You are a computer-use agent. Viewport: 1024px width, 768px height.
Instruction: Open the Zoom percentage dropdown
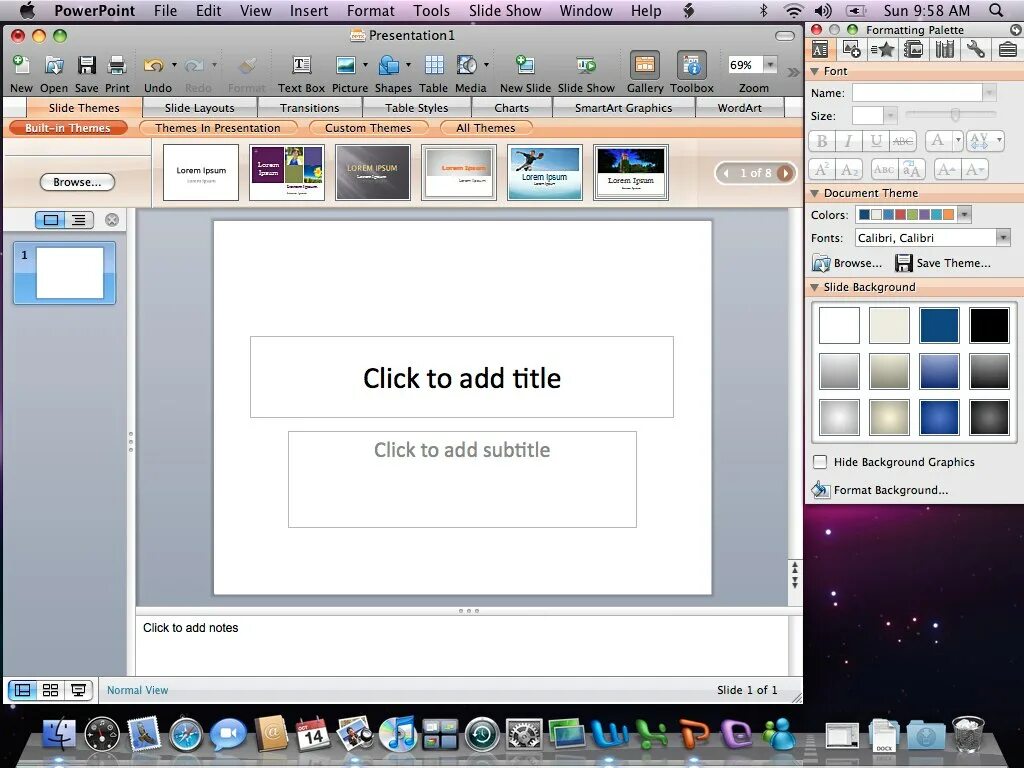(x=771, y=65)
